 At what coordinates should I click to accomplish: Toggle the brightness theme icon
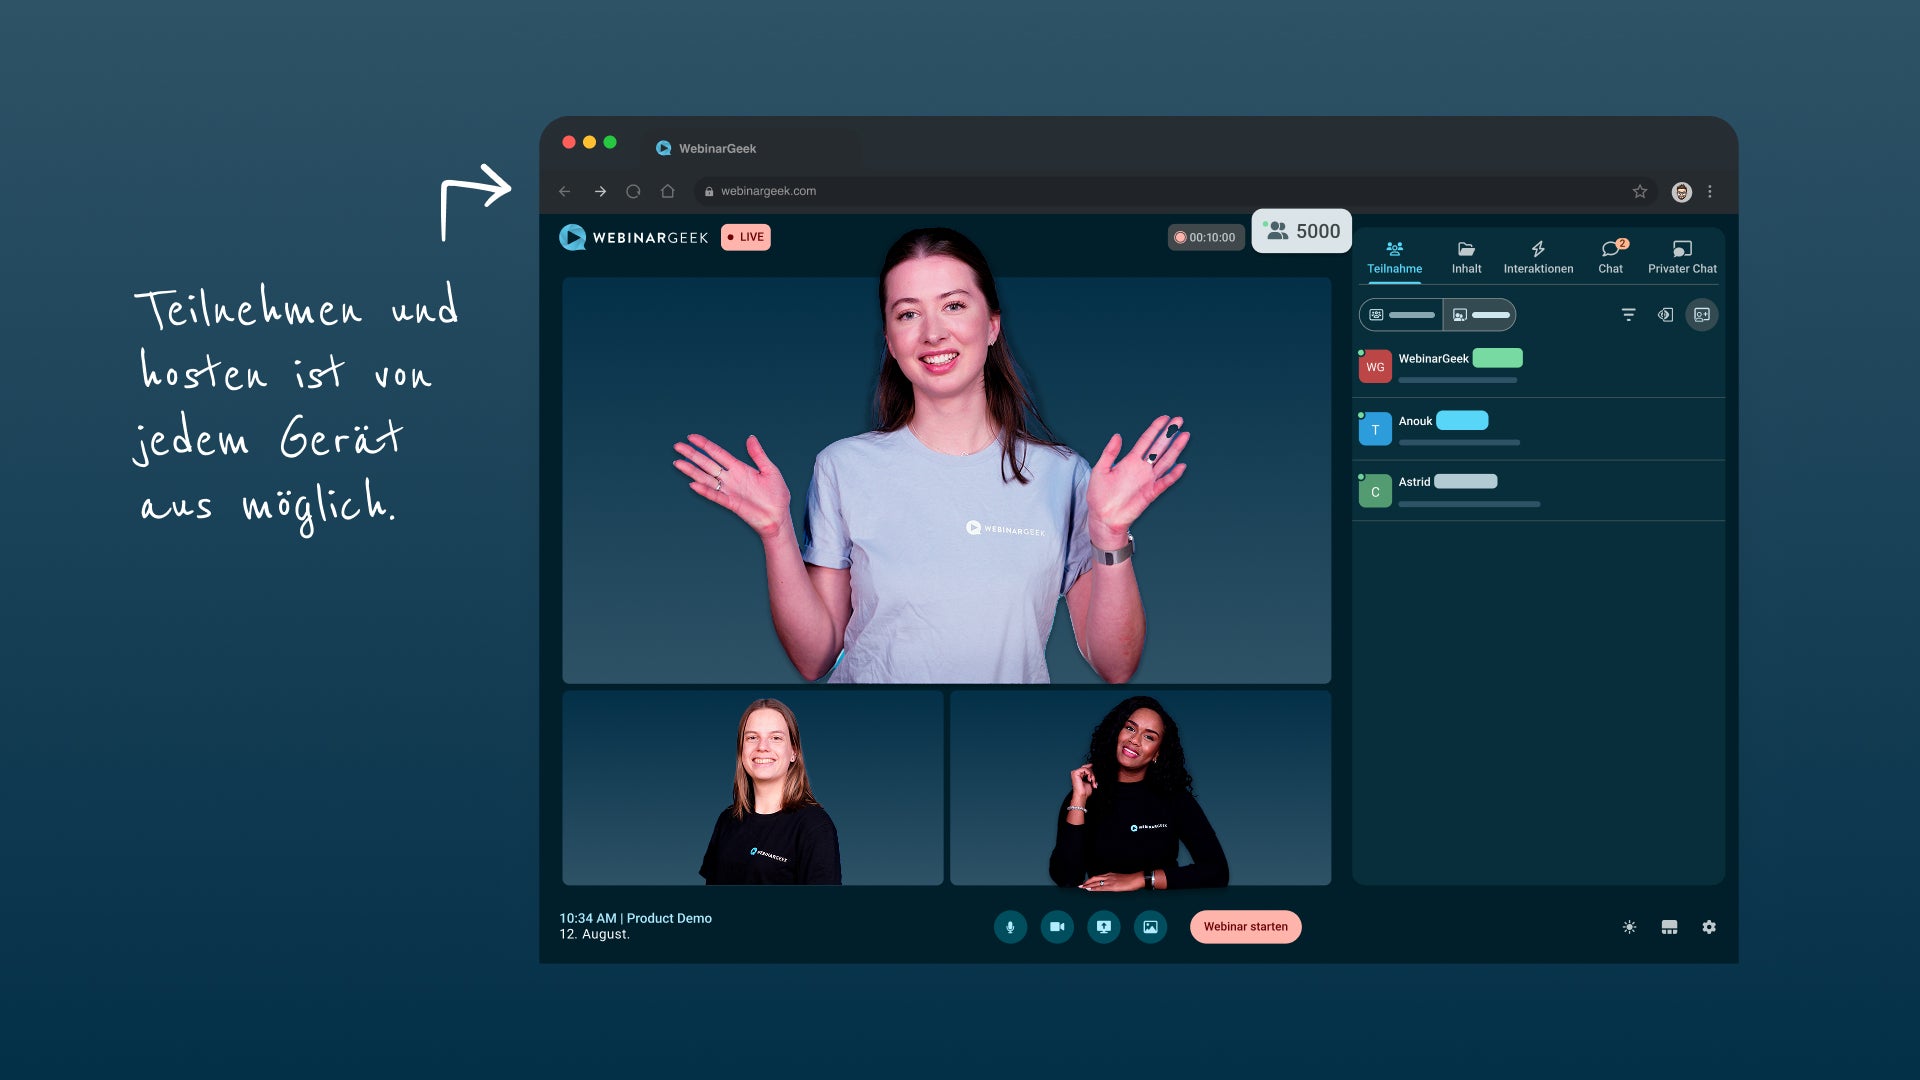(1629, 927)
